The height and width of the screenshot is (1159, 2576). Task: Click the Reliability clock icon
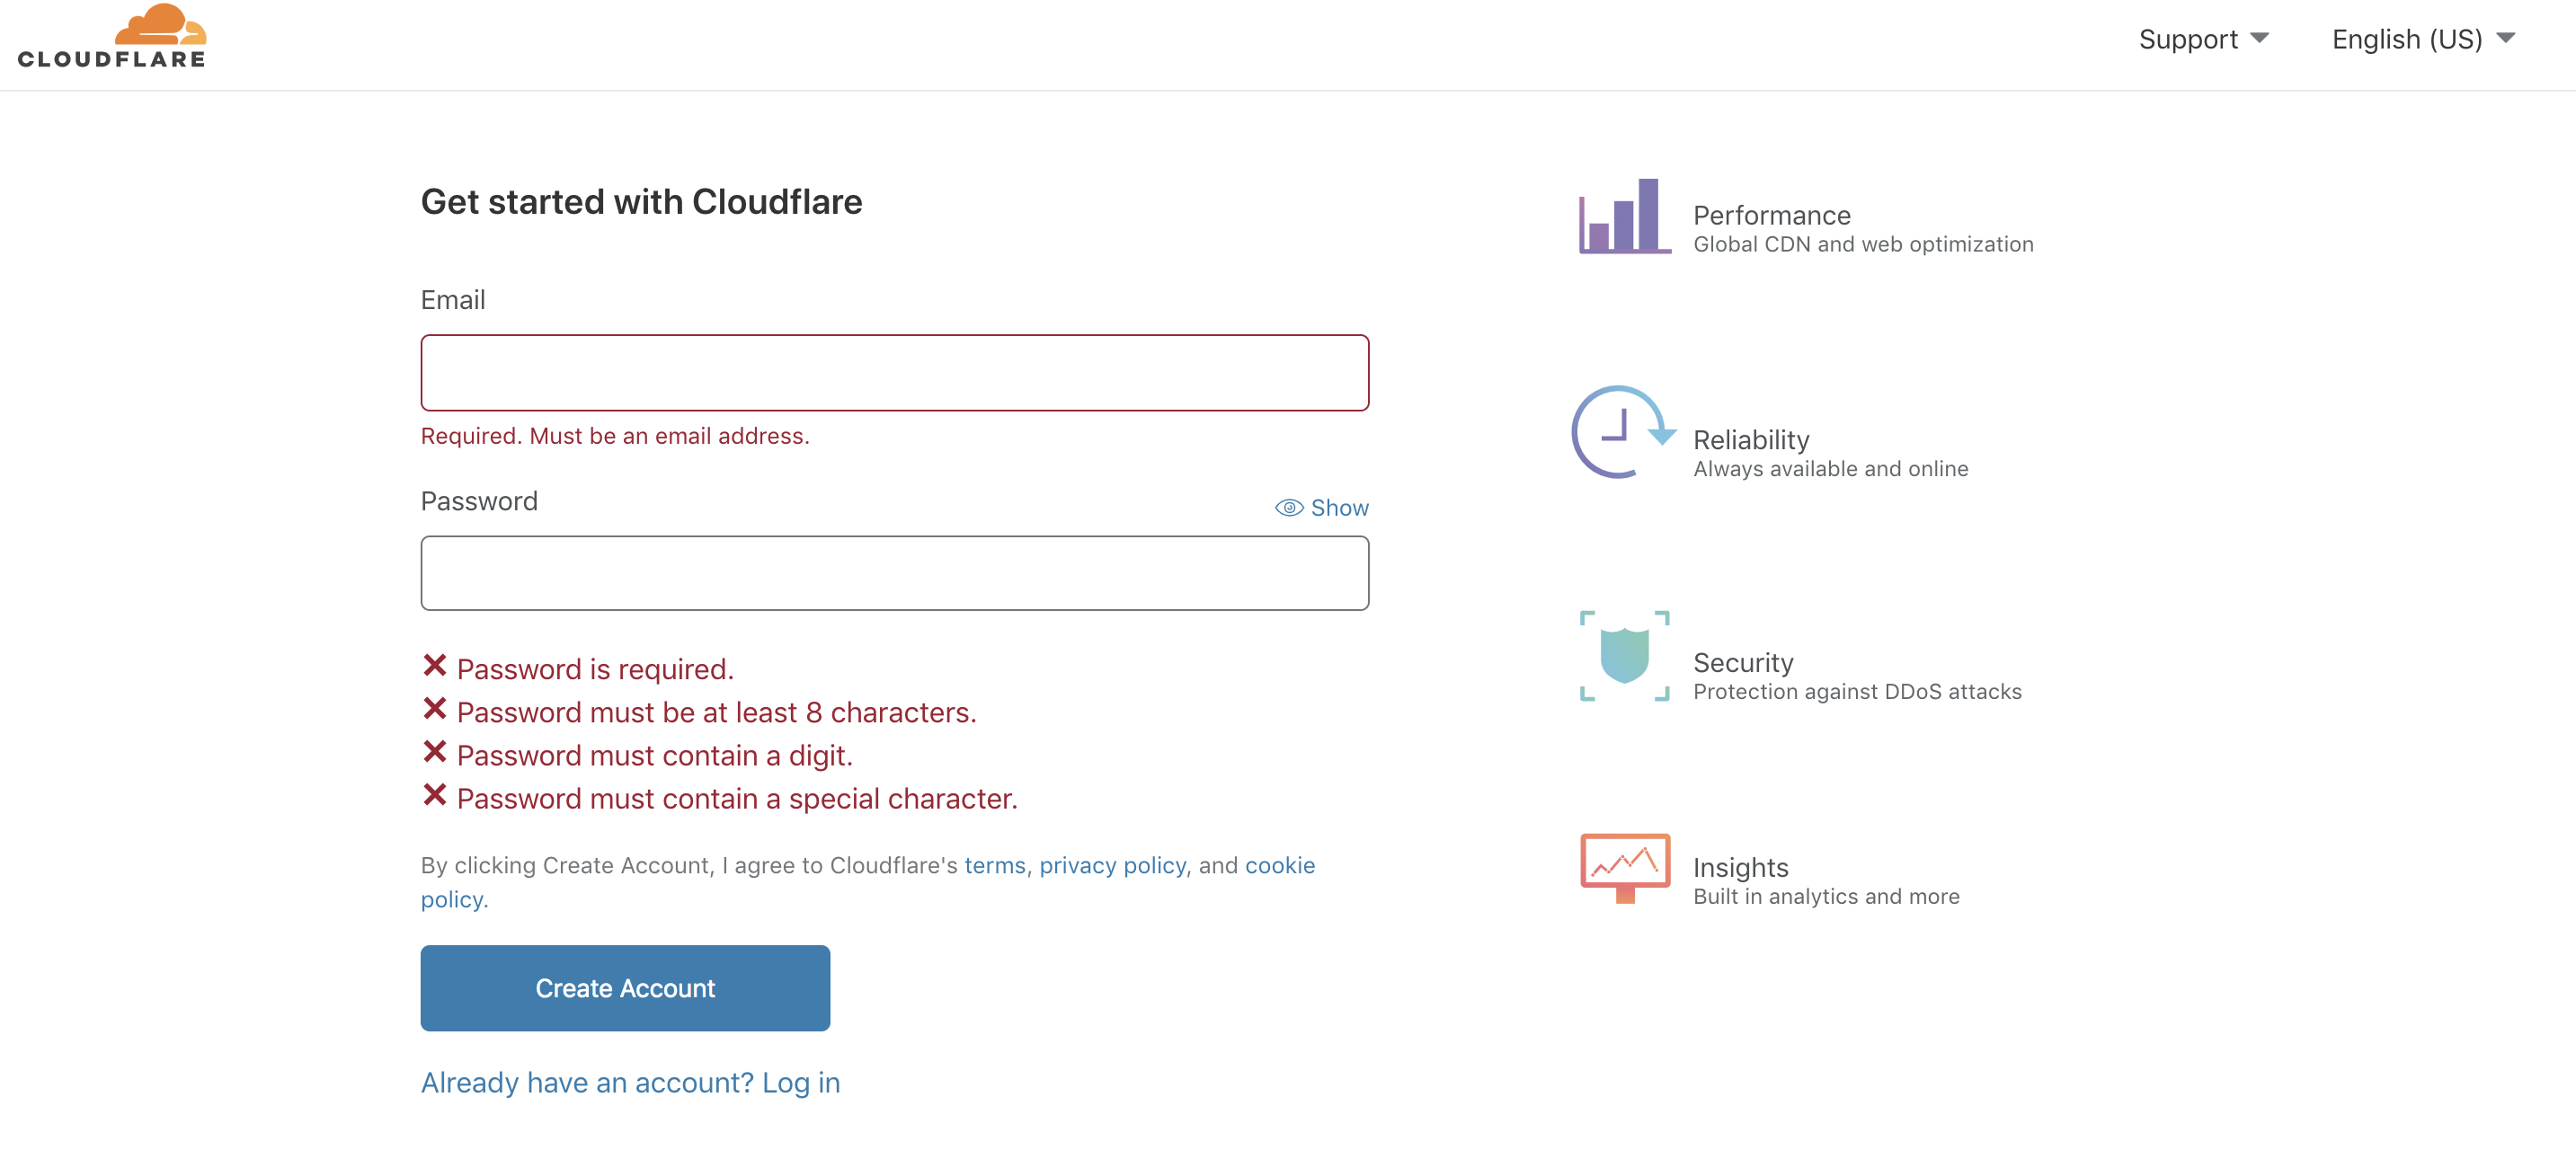pyautogui.click(x=1621, y=432)
